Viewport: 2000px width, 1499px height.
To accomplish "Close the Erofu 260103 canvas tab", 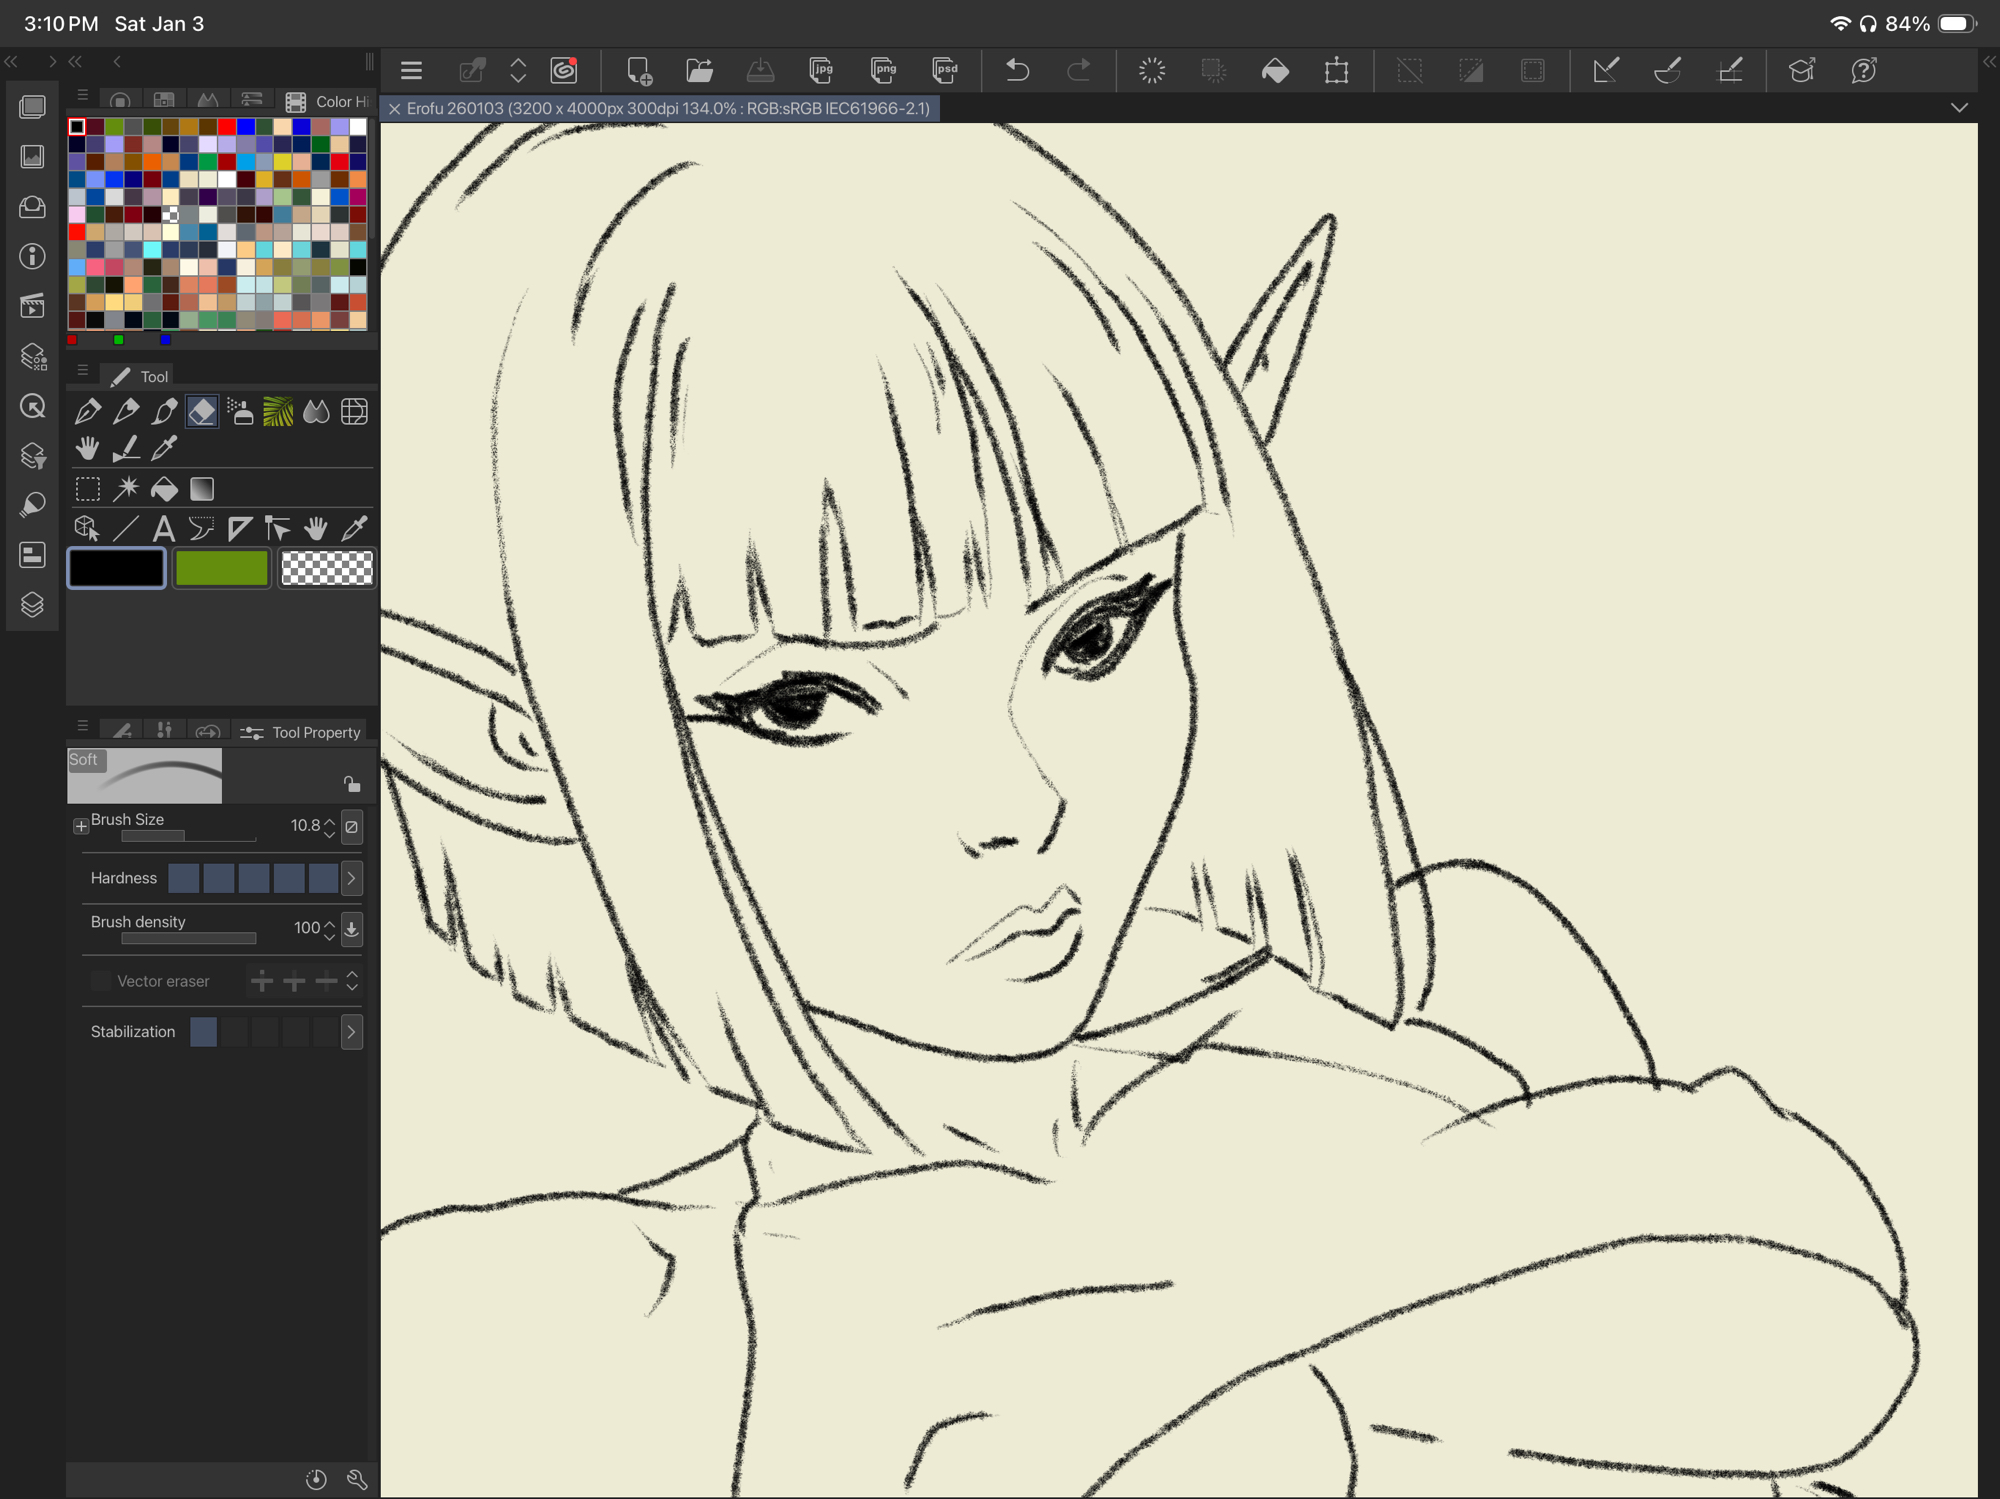I will click(395, 109).
